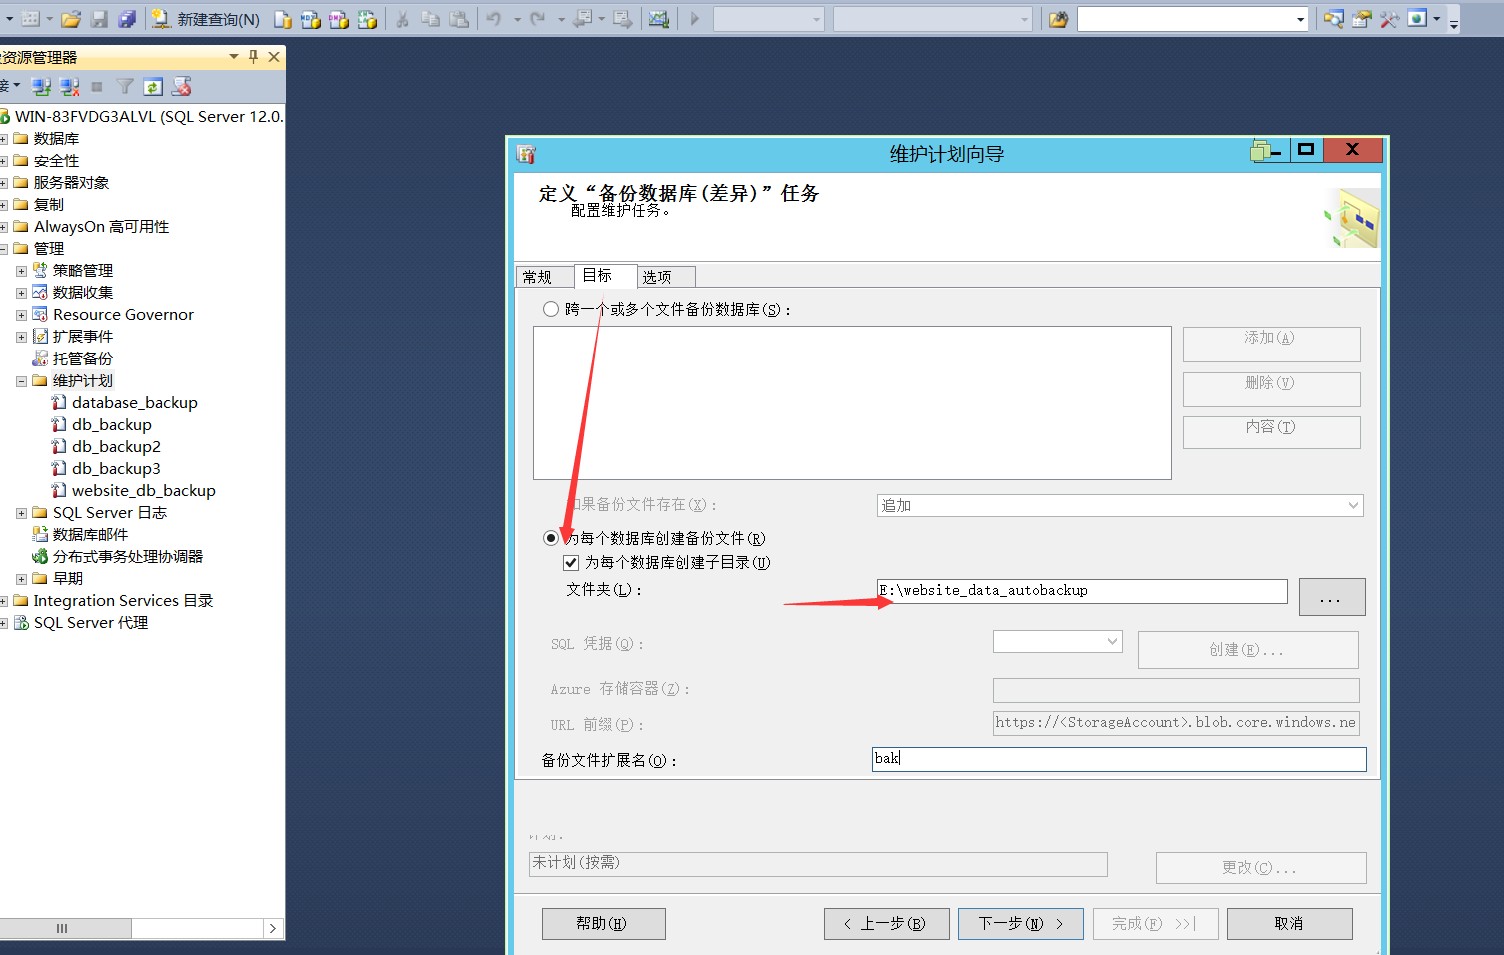
Task: Select 跨一个或多个文件备份数据库 radio option
Action: (551, 309)
